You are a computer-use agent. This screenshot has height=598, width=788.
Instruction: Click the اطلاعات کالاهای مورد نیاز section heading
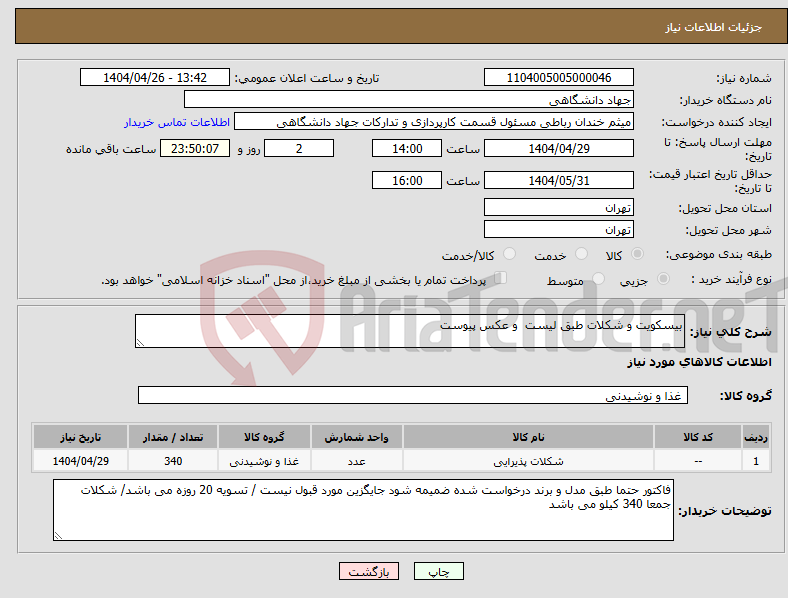pyautogui.click(x=699, y=362)
